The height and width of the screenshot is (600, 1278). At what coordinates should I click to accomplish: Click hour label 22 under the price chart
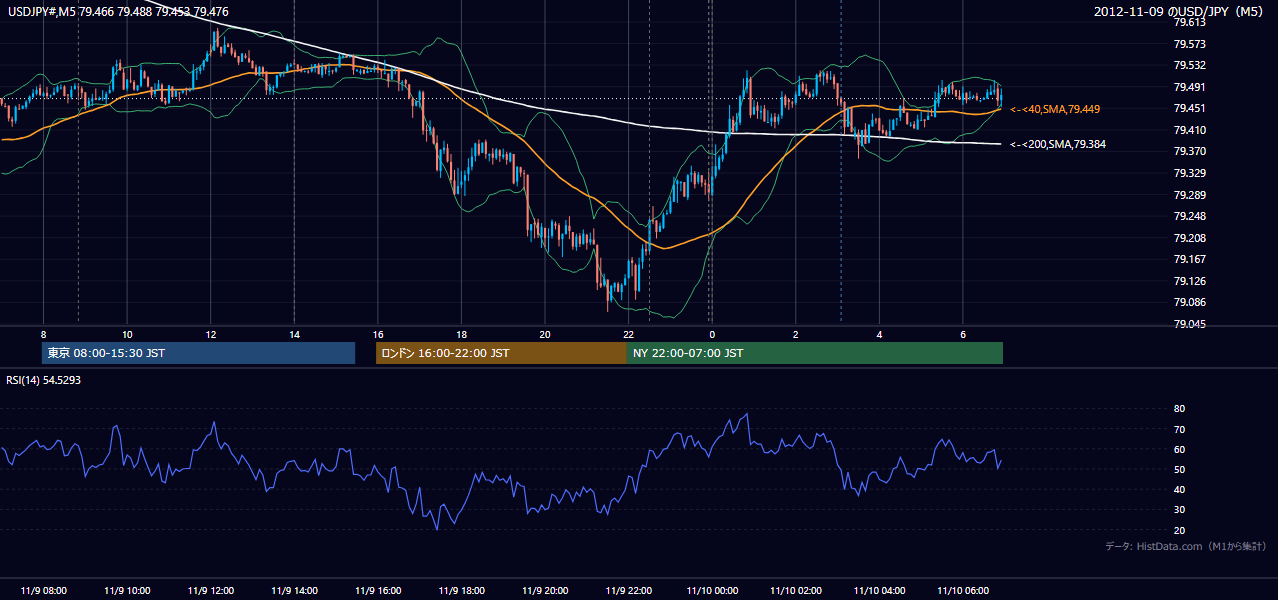point(628,334)
